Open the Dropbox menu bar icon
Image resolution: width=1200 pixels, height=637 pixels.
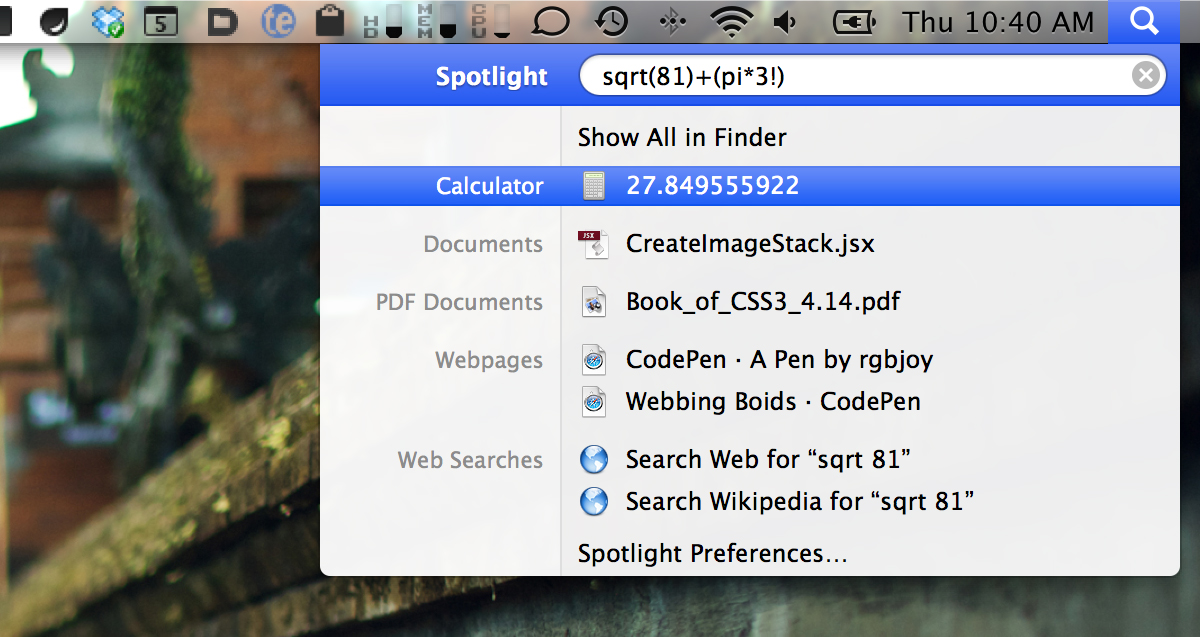106,21
